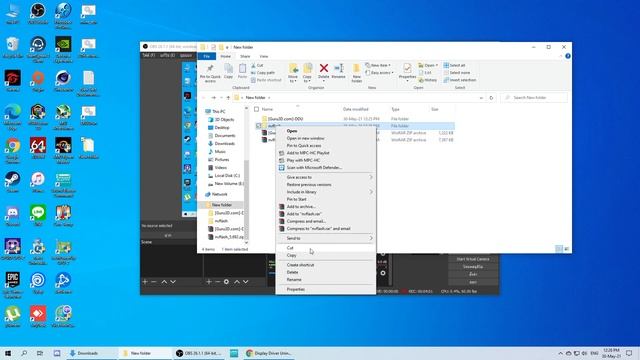Choose Open in the context menu
The image size is (640, 360).
click(326, 131)
